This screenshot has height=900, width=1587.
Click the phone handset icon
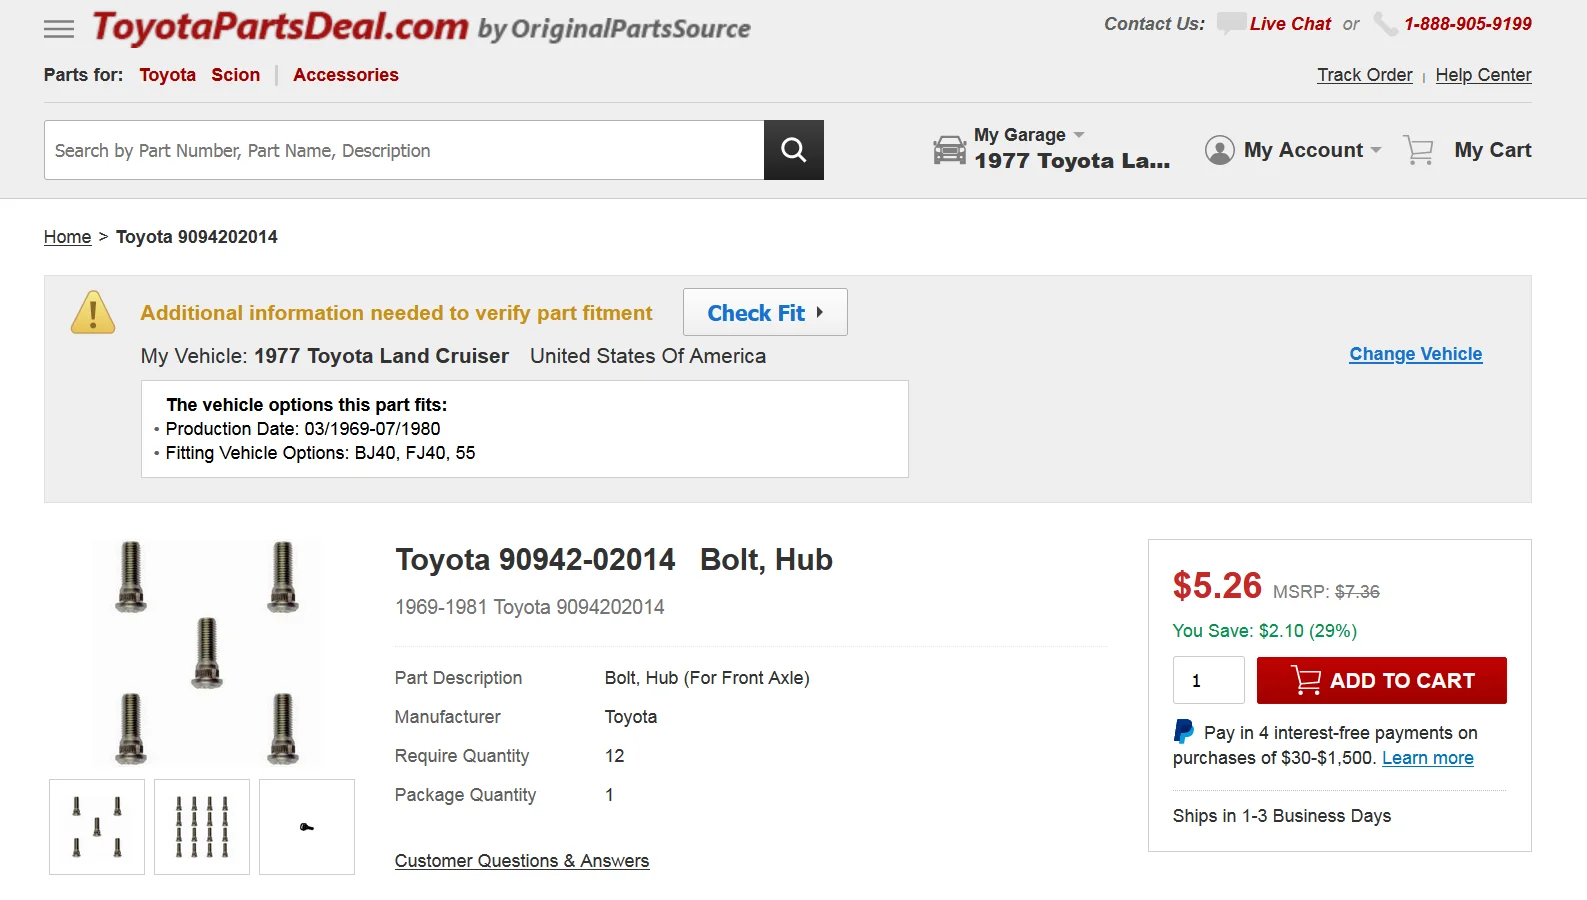coord(1385,24)
